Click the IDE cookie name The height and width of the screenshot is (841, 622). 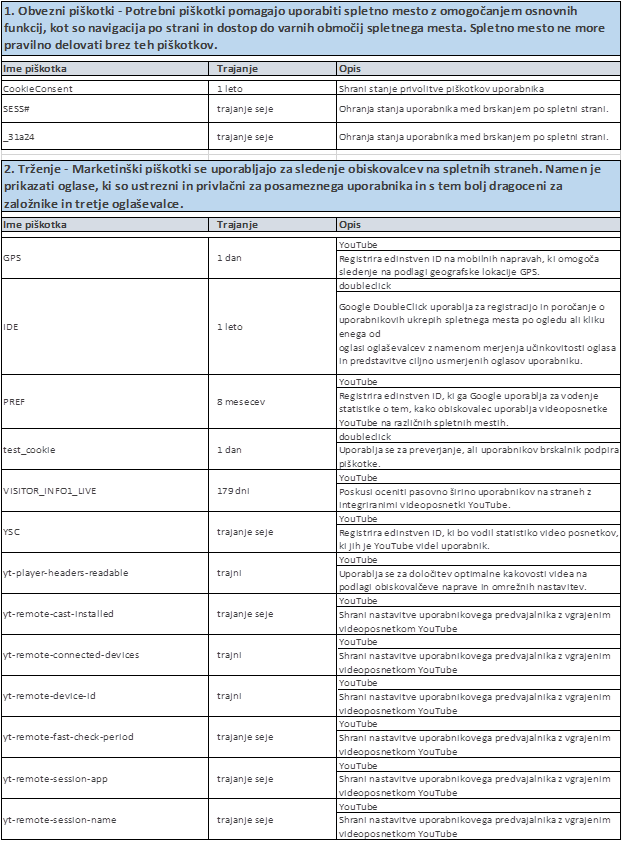pyautogui.click(x=11, y=326)
